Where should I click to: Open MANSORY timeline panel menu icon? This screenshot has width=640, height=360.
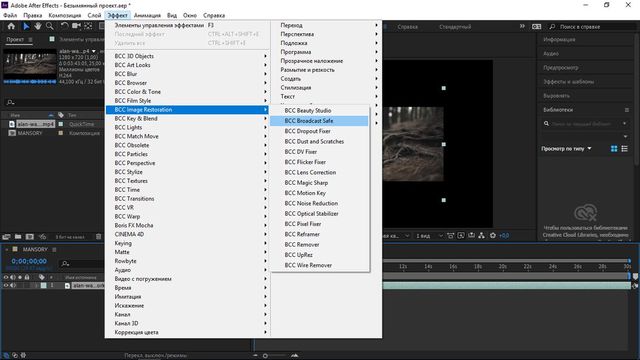coord(54,249)
